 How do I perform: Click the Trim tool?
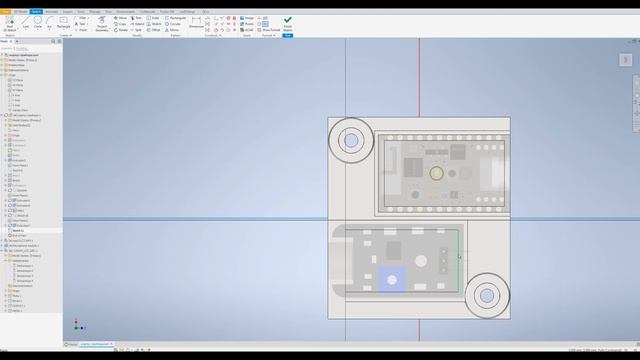click(x=136, y=18)
